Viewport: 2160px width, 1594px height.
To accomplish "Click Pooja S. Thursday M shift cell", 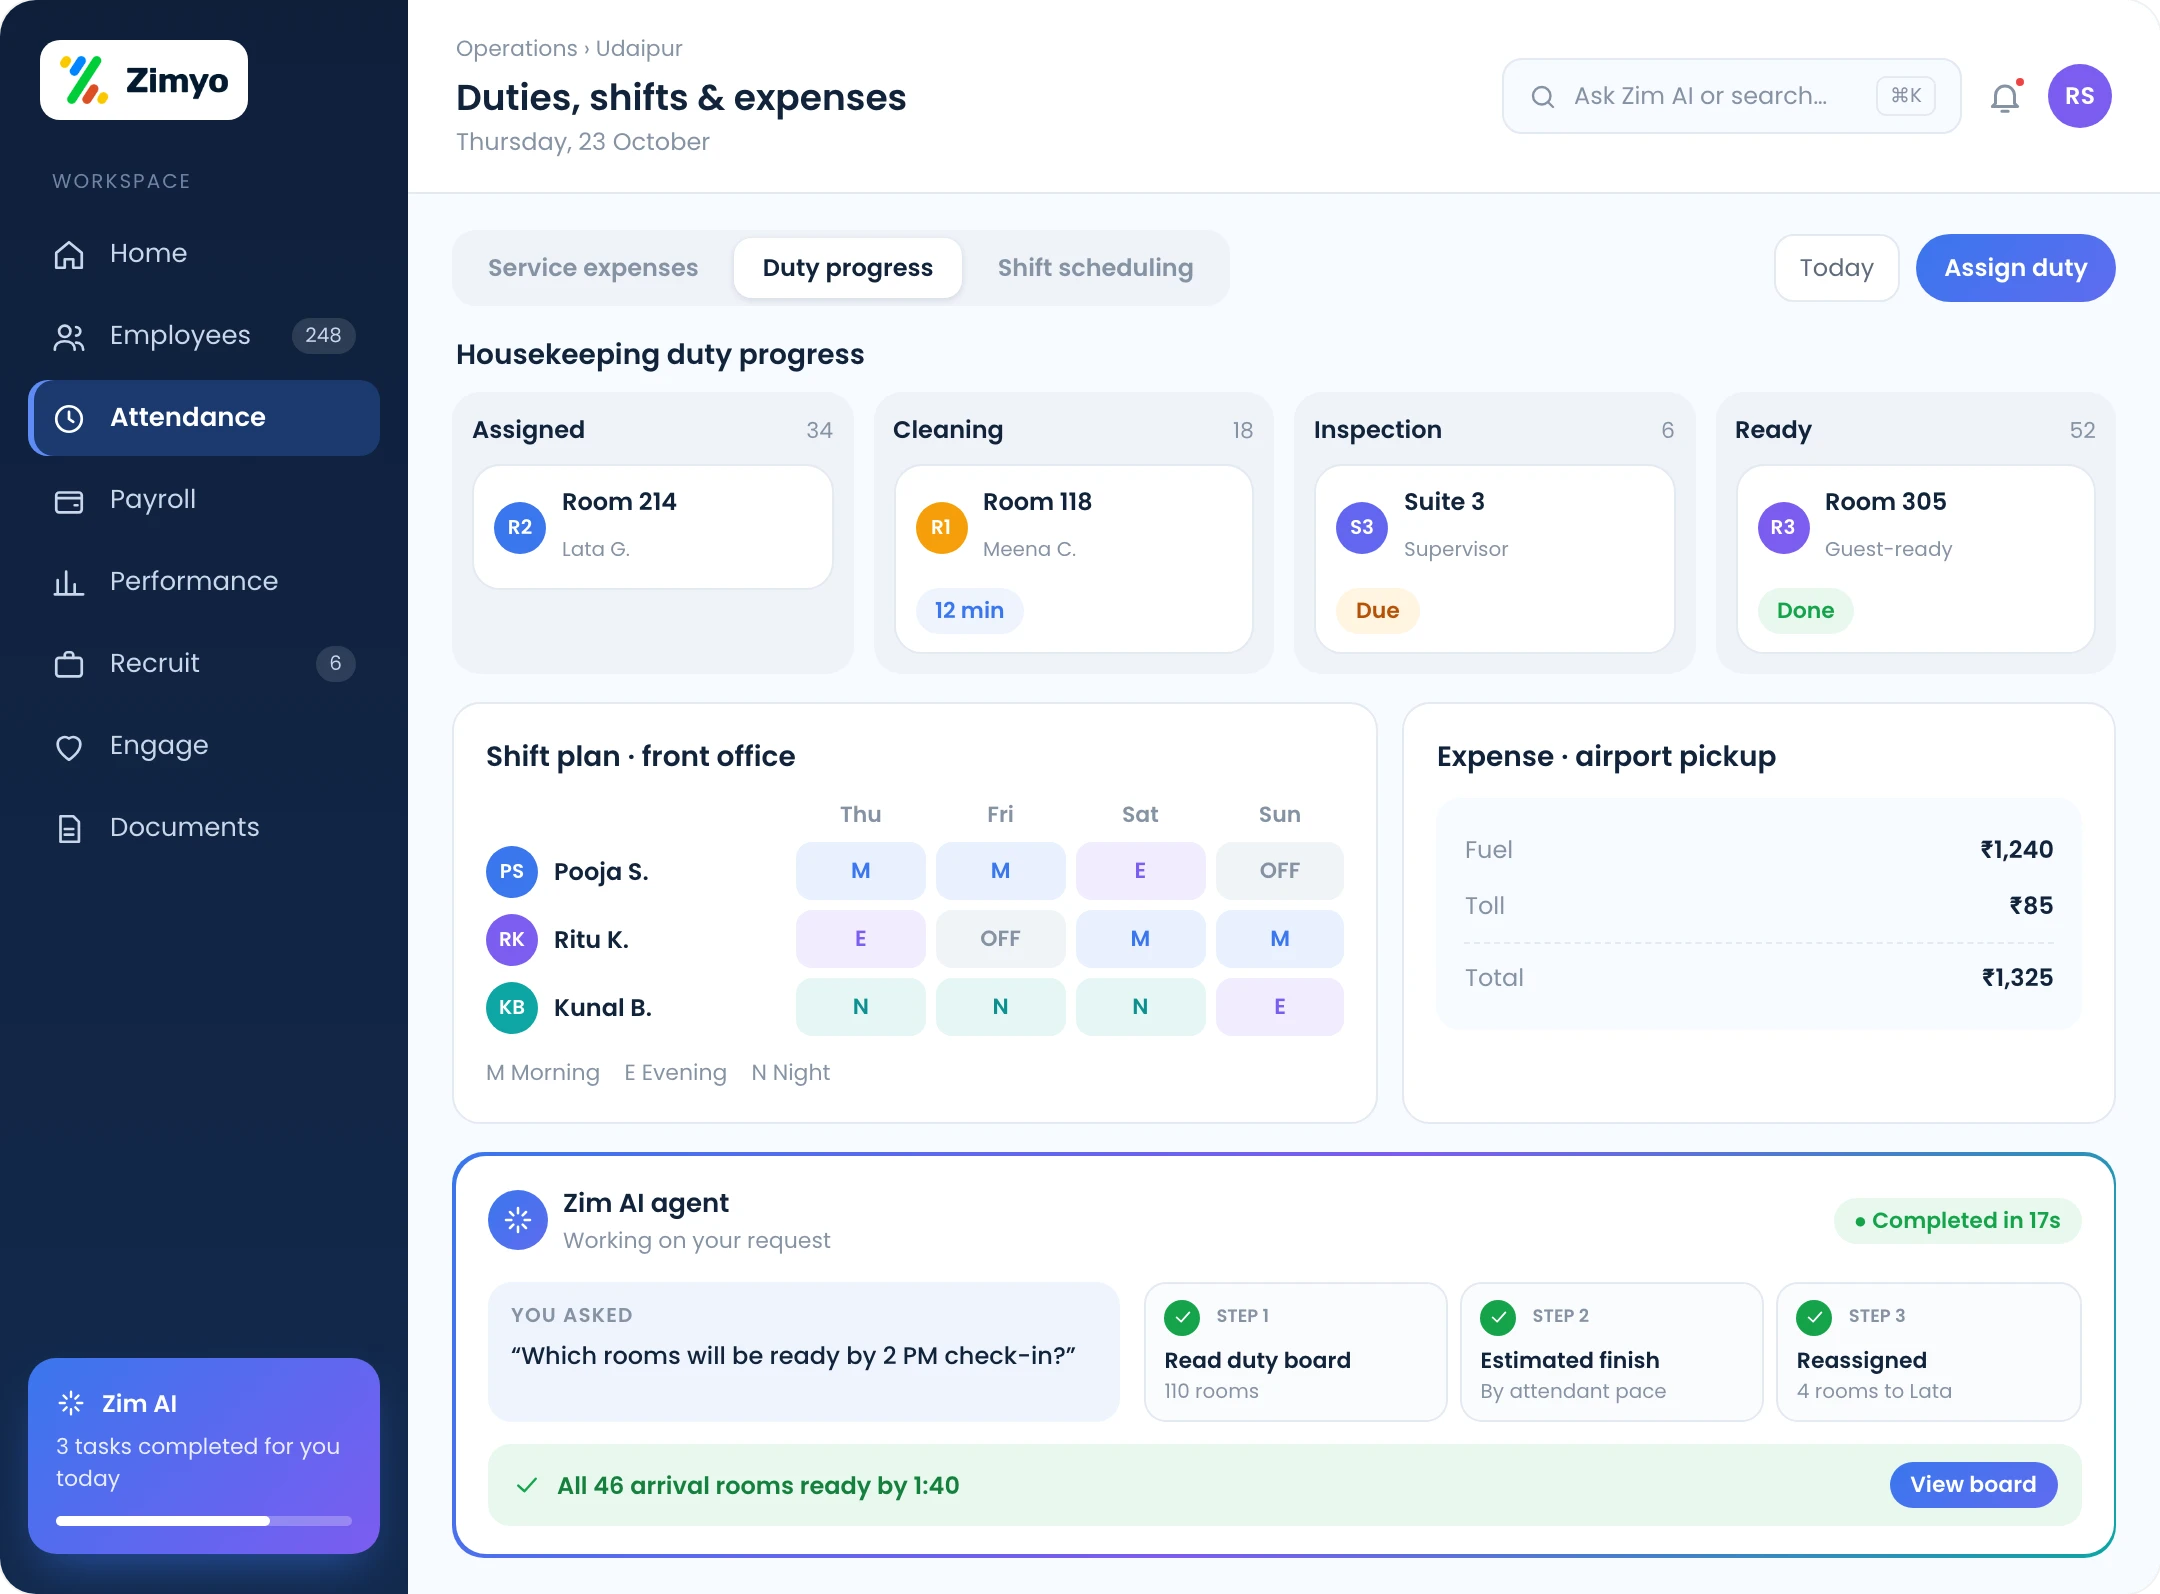I will (x=860, y=871).
